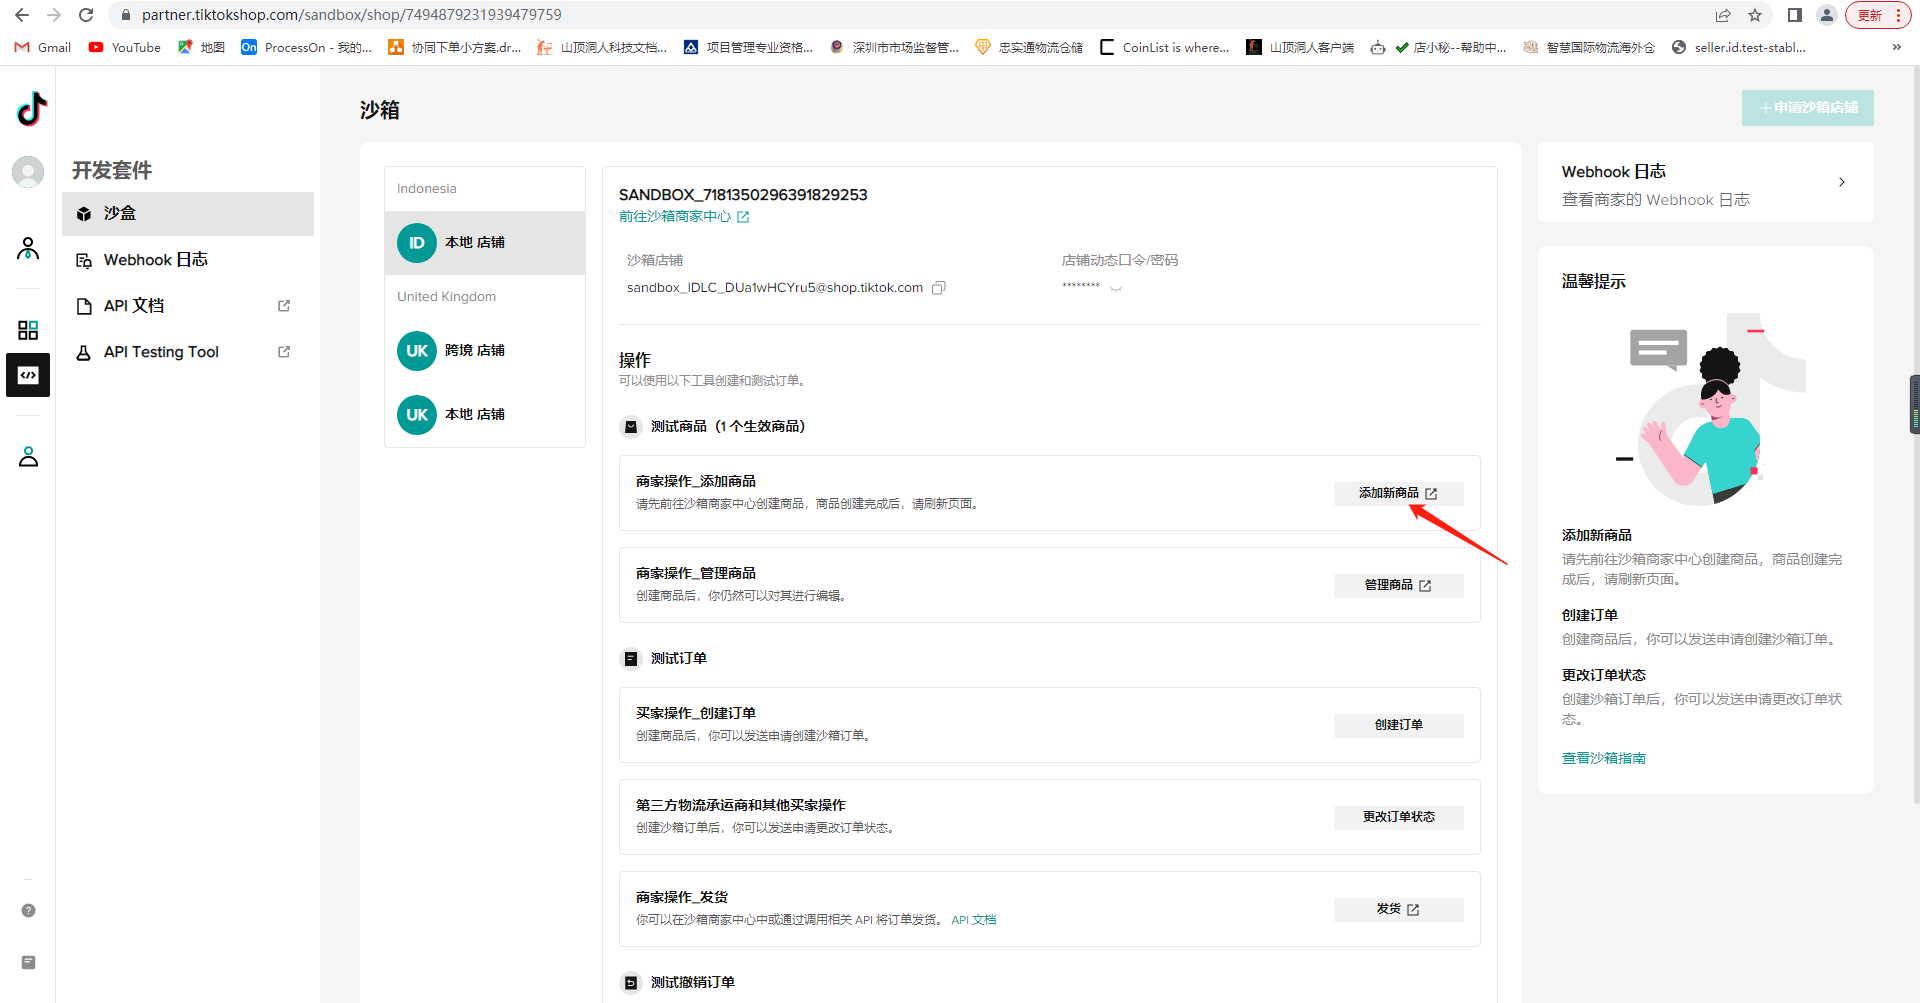1920x1003 pixels.
Task: Click the user avatar in left rail
Action: click(x=28, y=172)
